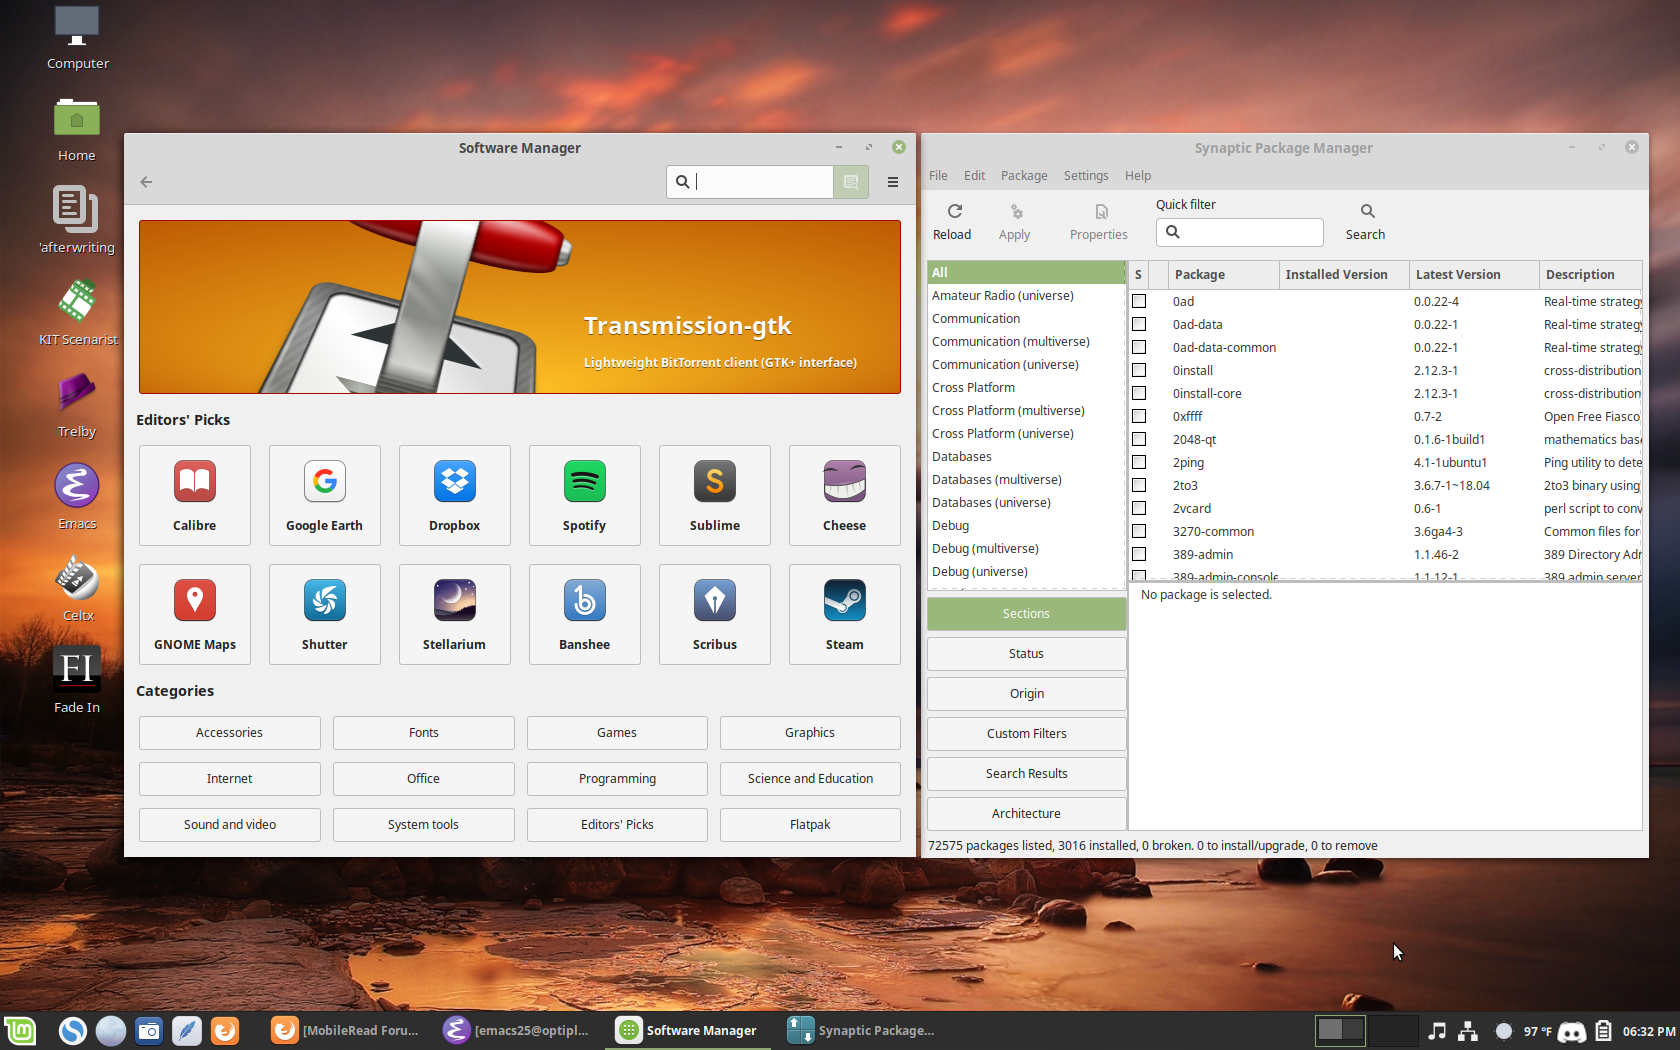Image resolution: width=1680 pixels, height=1050 pixels.
Task: Open the Synaptic Help menu
Action: (x=1138, y=176)
